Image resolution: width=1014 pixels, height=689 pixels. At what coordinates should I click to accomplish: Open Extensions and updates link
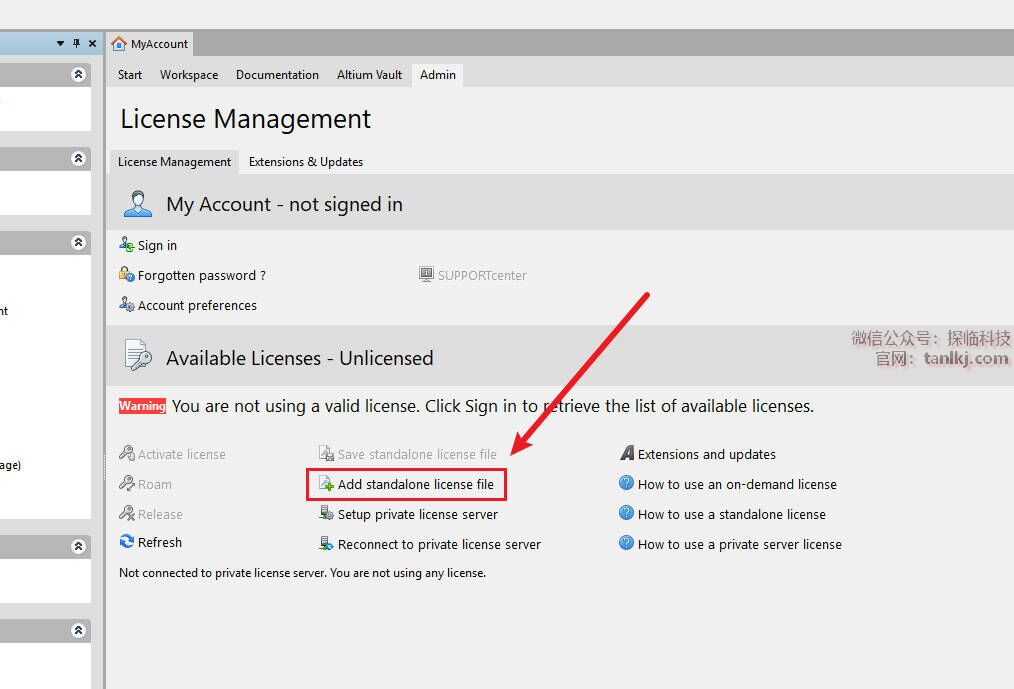click(x=707, y=455)
